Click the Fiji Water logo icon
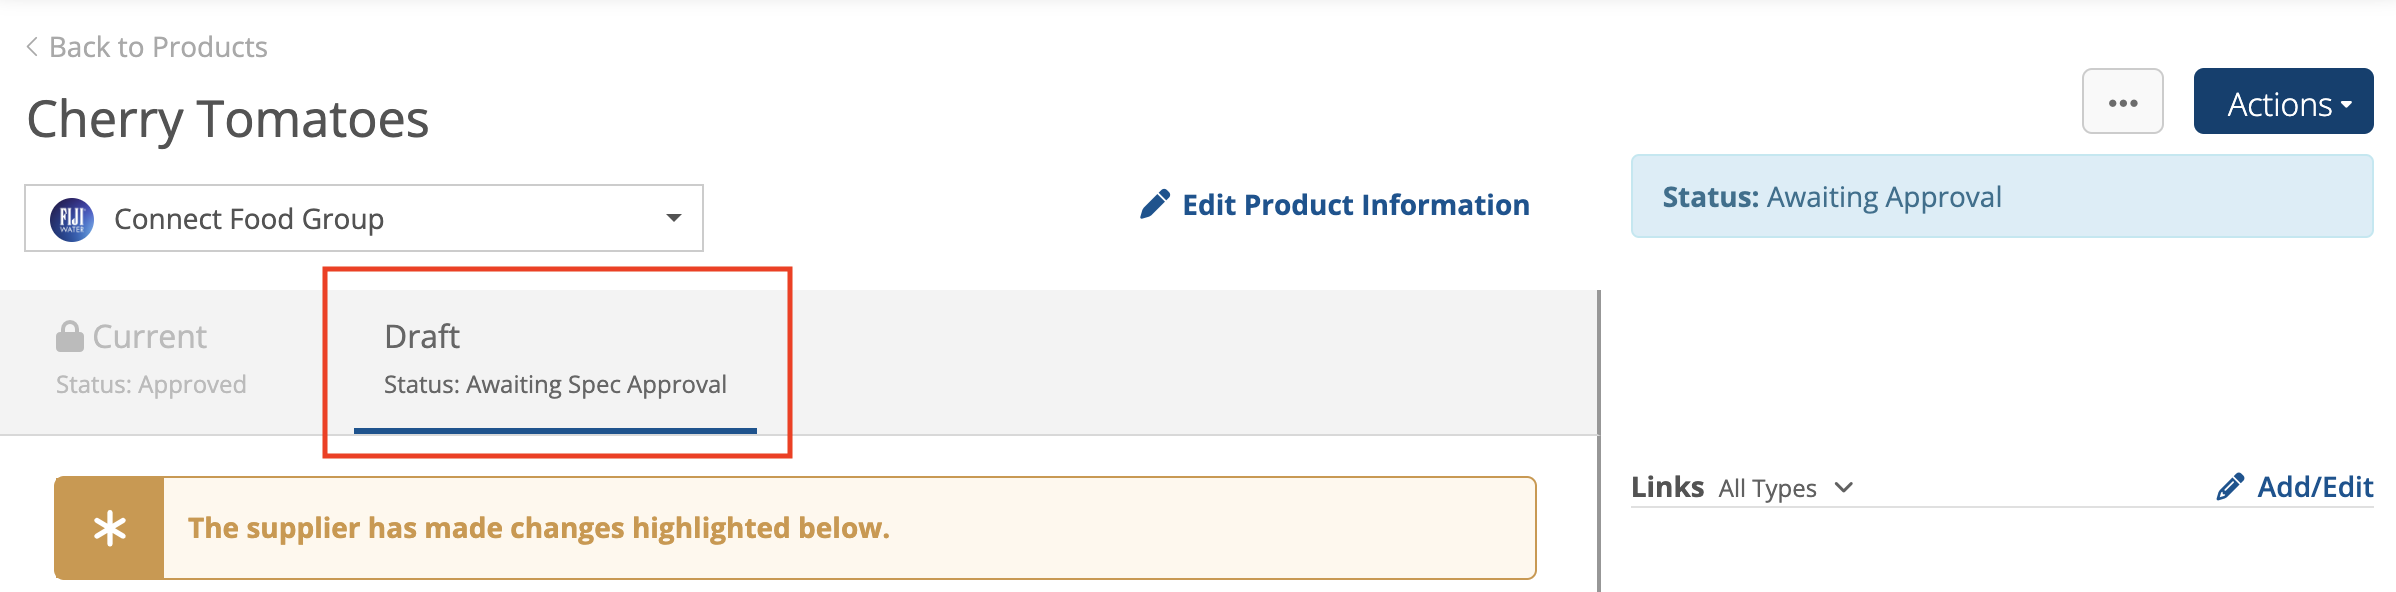Screen dimensions: 2396x592 pos(72,219)
